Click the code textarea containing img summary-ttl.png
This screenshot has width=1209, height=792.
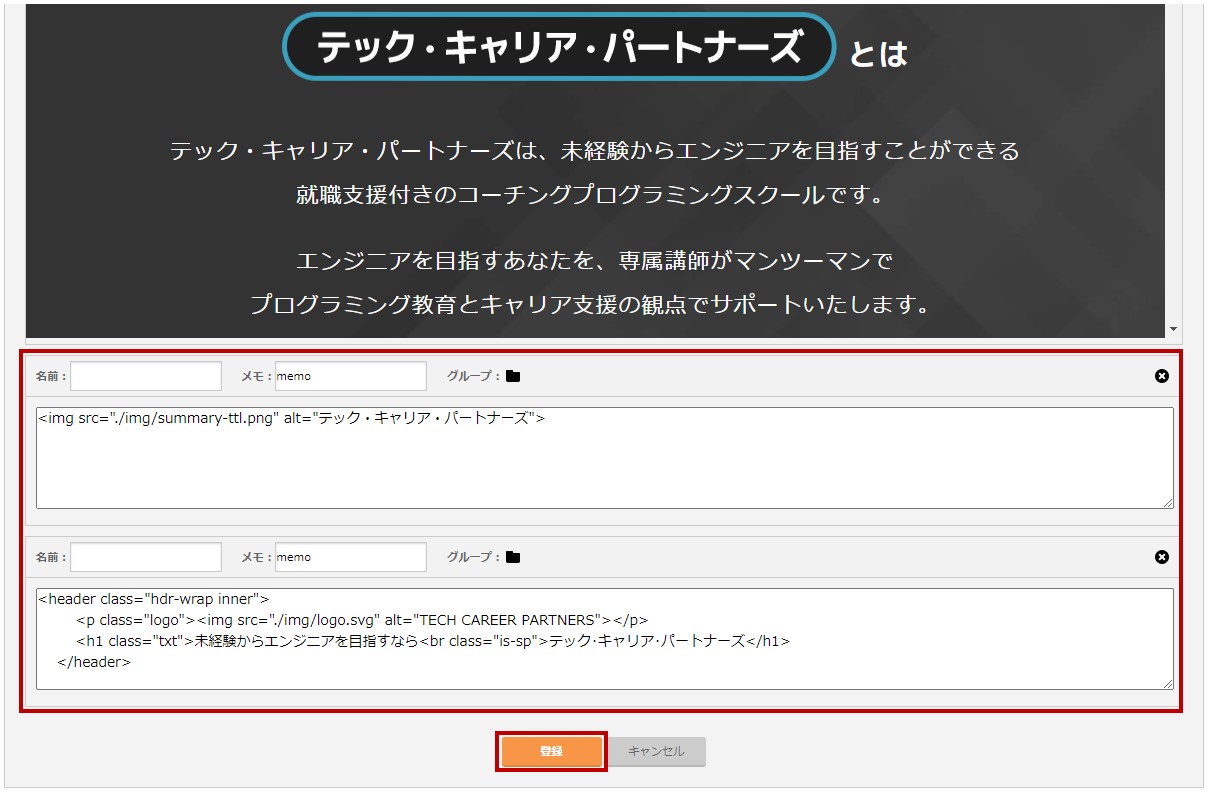(605, 458)
